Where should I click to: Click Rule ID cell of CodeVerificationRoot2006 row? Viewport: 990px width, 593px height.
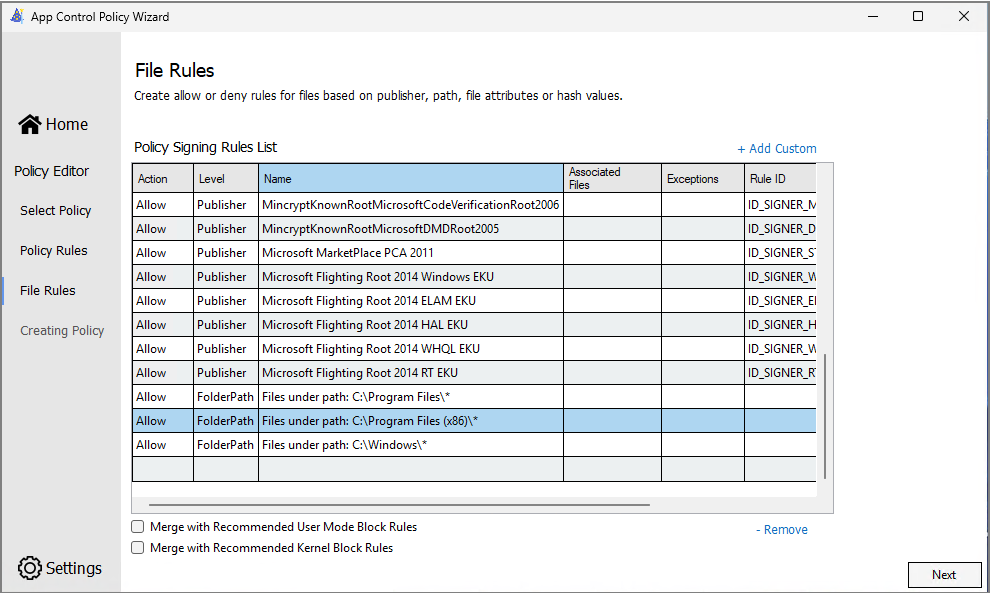tap(780, 205)
